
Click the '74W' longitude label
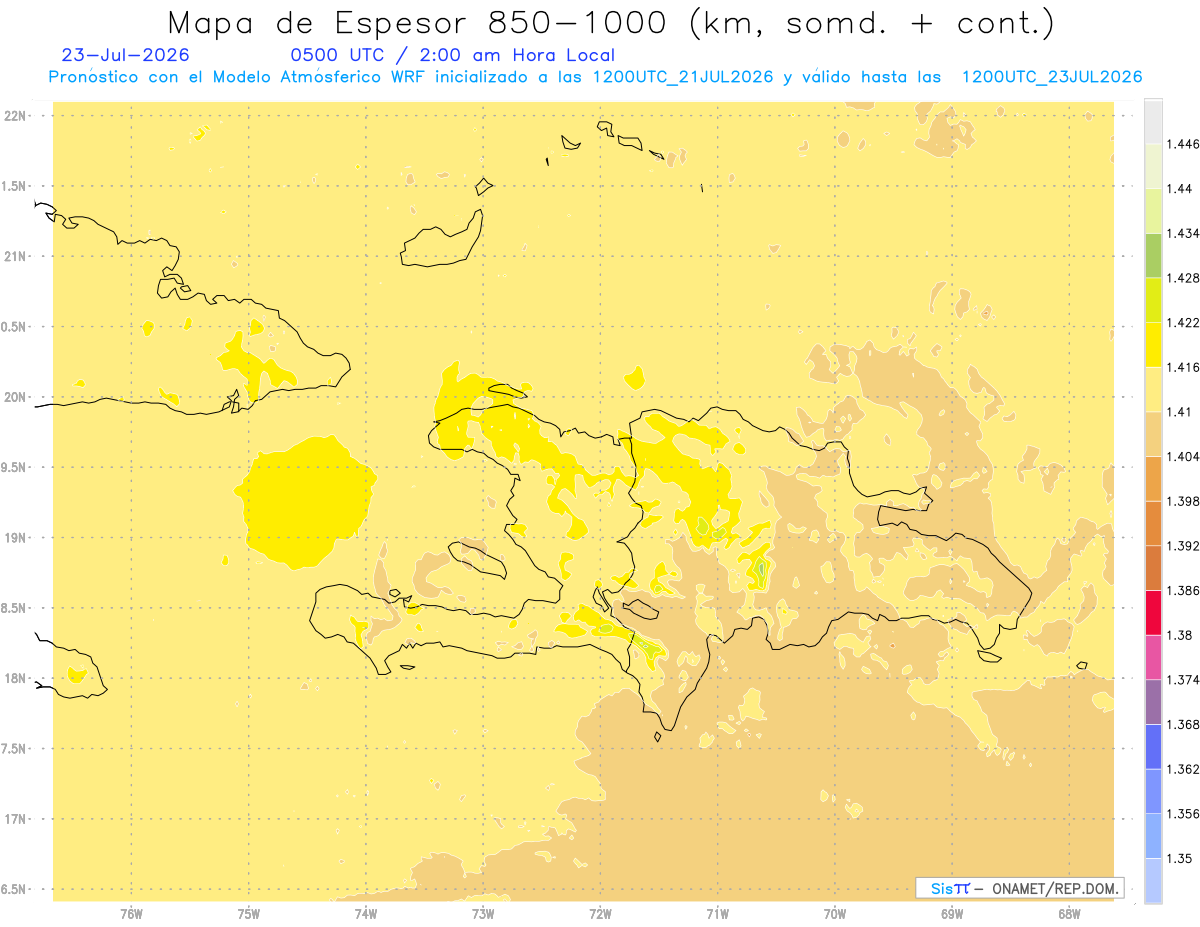[366, 913]
